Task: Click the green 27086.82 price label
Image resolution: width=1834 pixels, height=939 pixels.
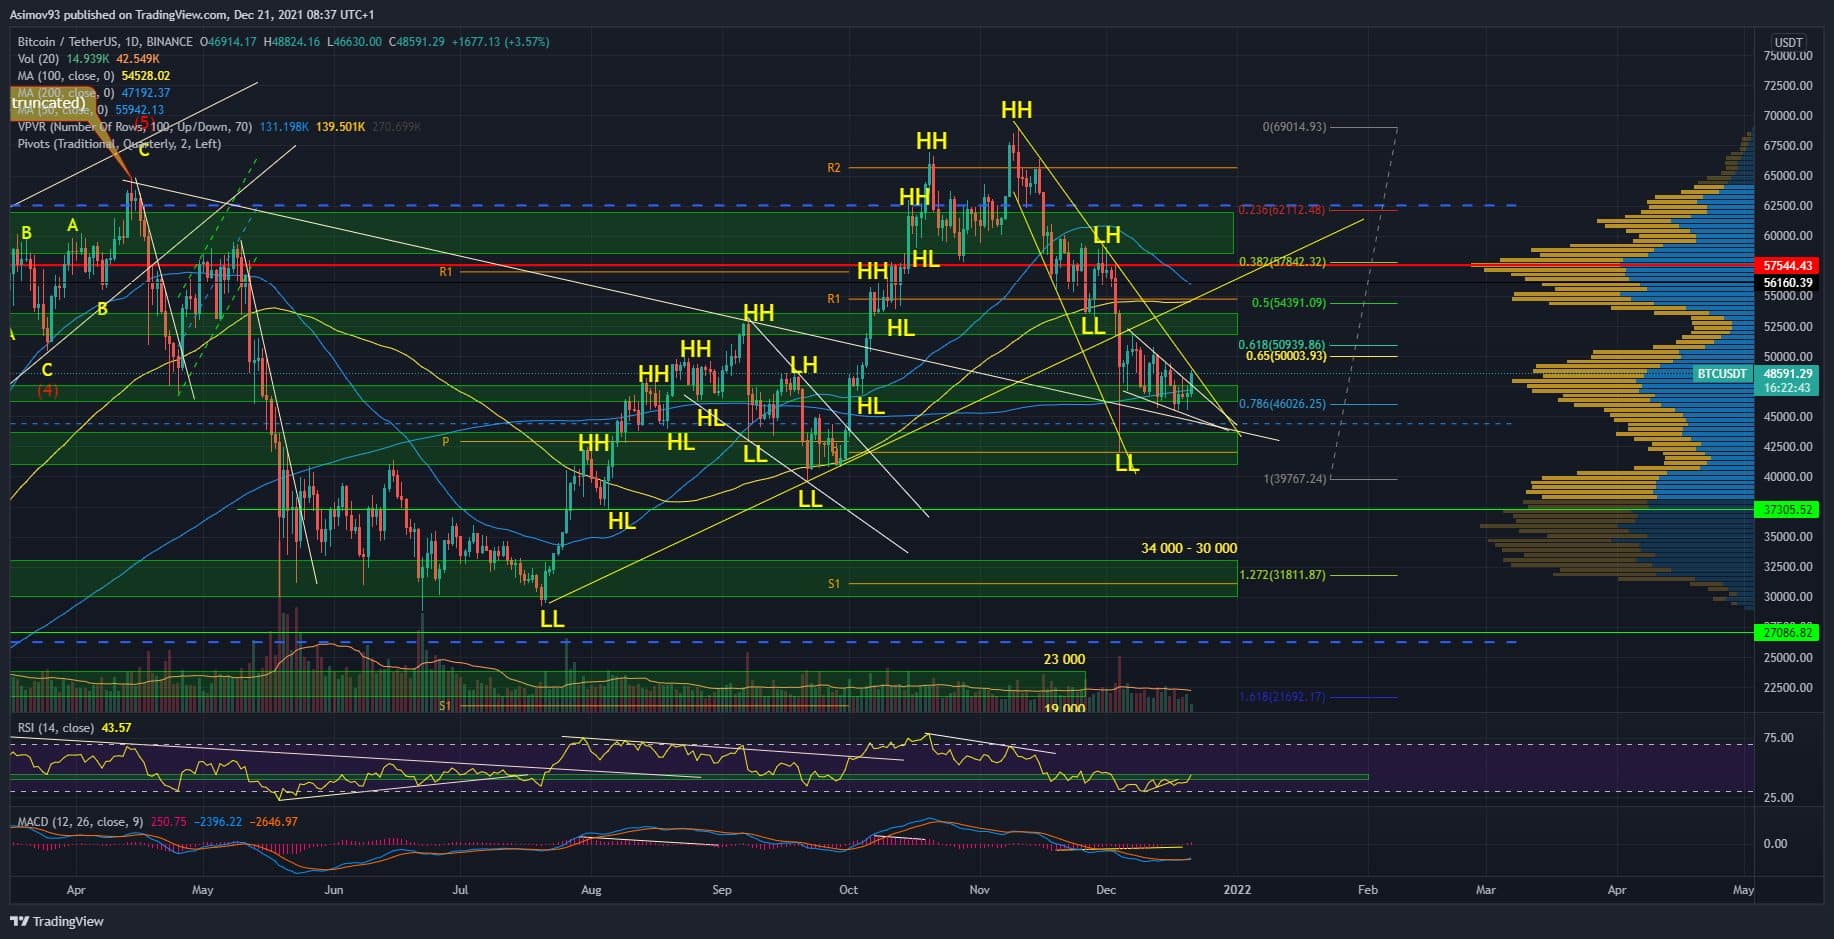Action: pyautogui.click(x=1787, y=632)
